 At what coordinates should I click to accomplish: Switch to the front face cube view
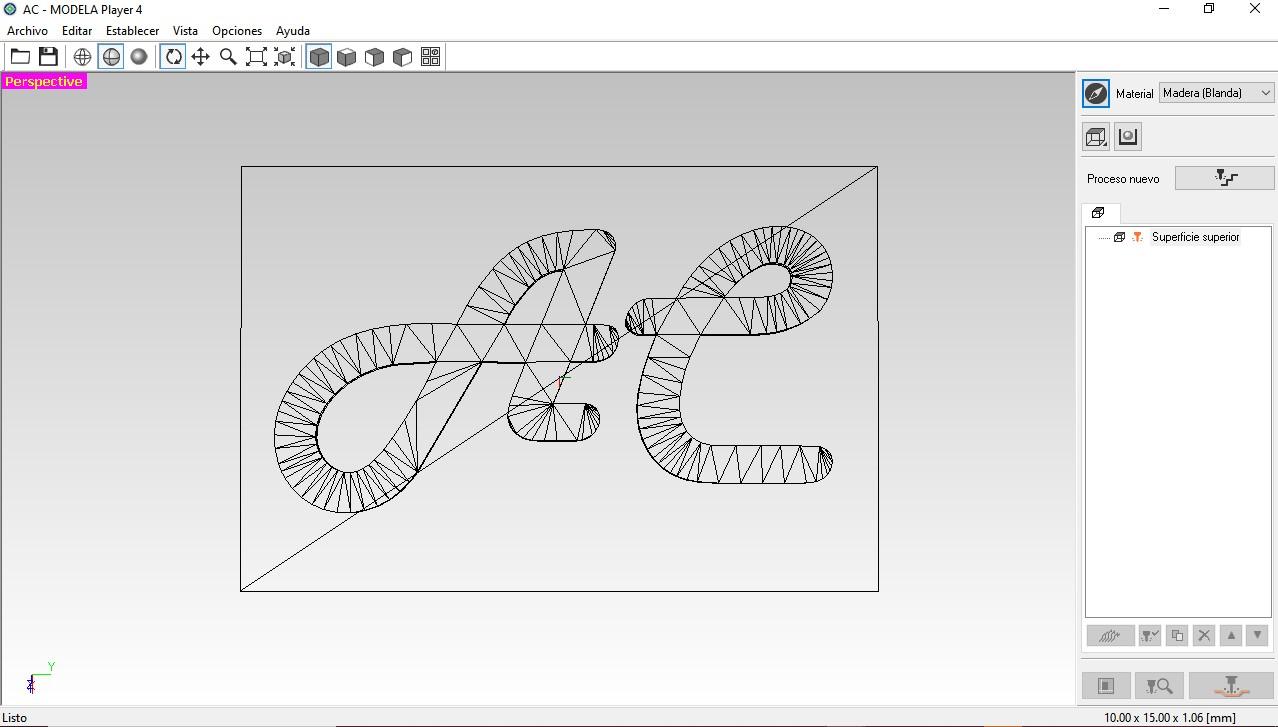375,57
